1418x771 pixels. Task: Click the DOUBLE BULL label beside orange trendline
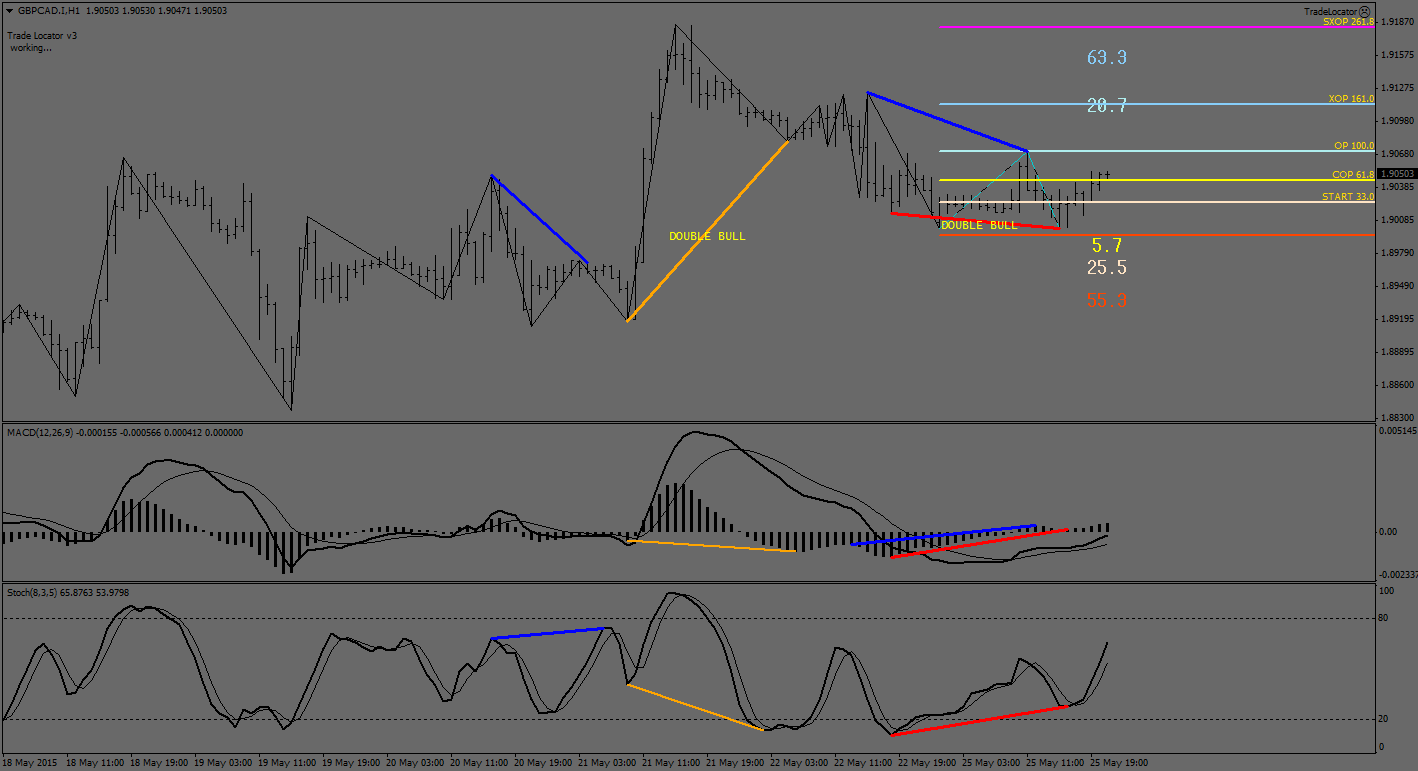pos(707,236)
